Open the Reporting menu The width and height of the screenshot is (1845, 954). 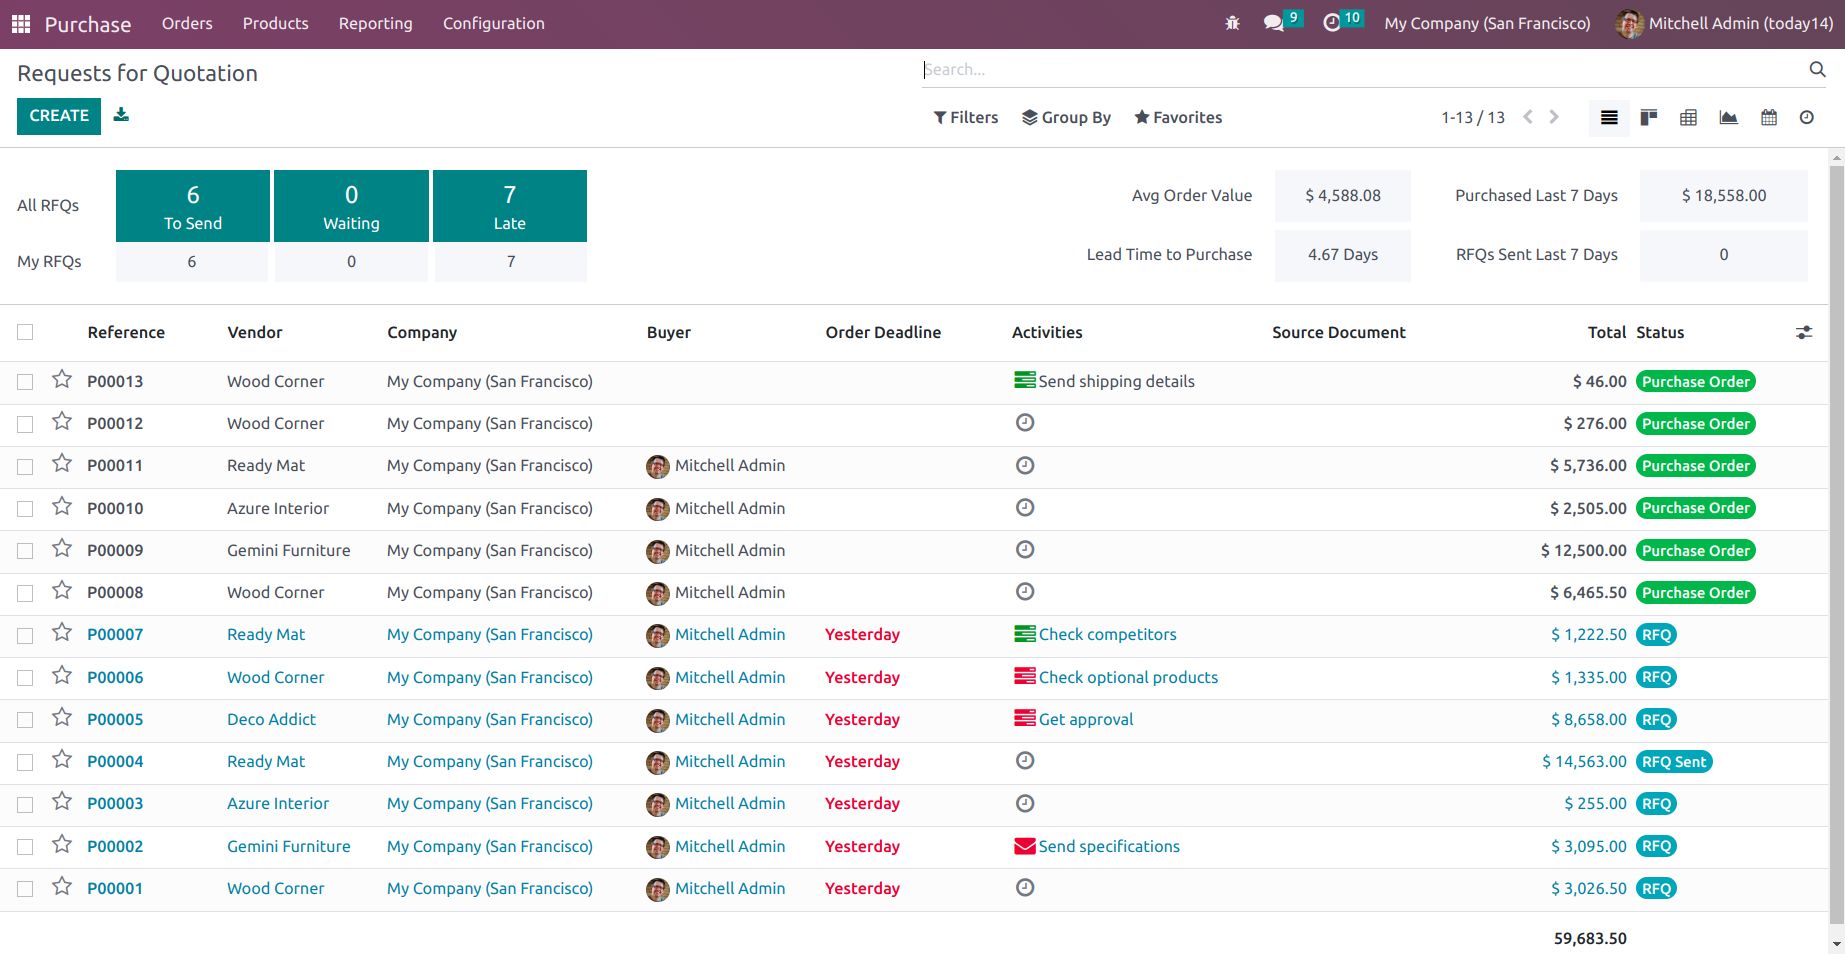pos(375,24)
